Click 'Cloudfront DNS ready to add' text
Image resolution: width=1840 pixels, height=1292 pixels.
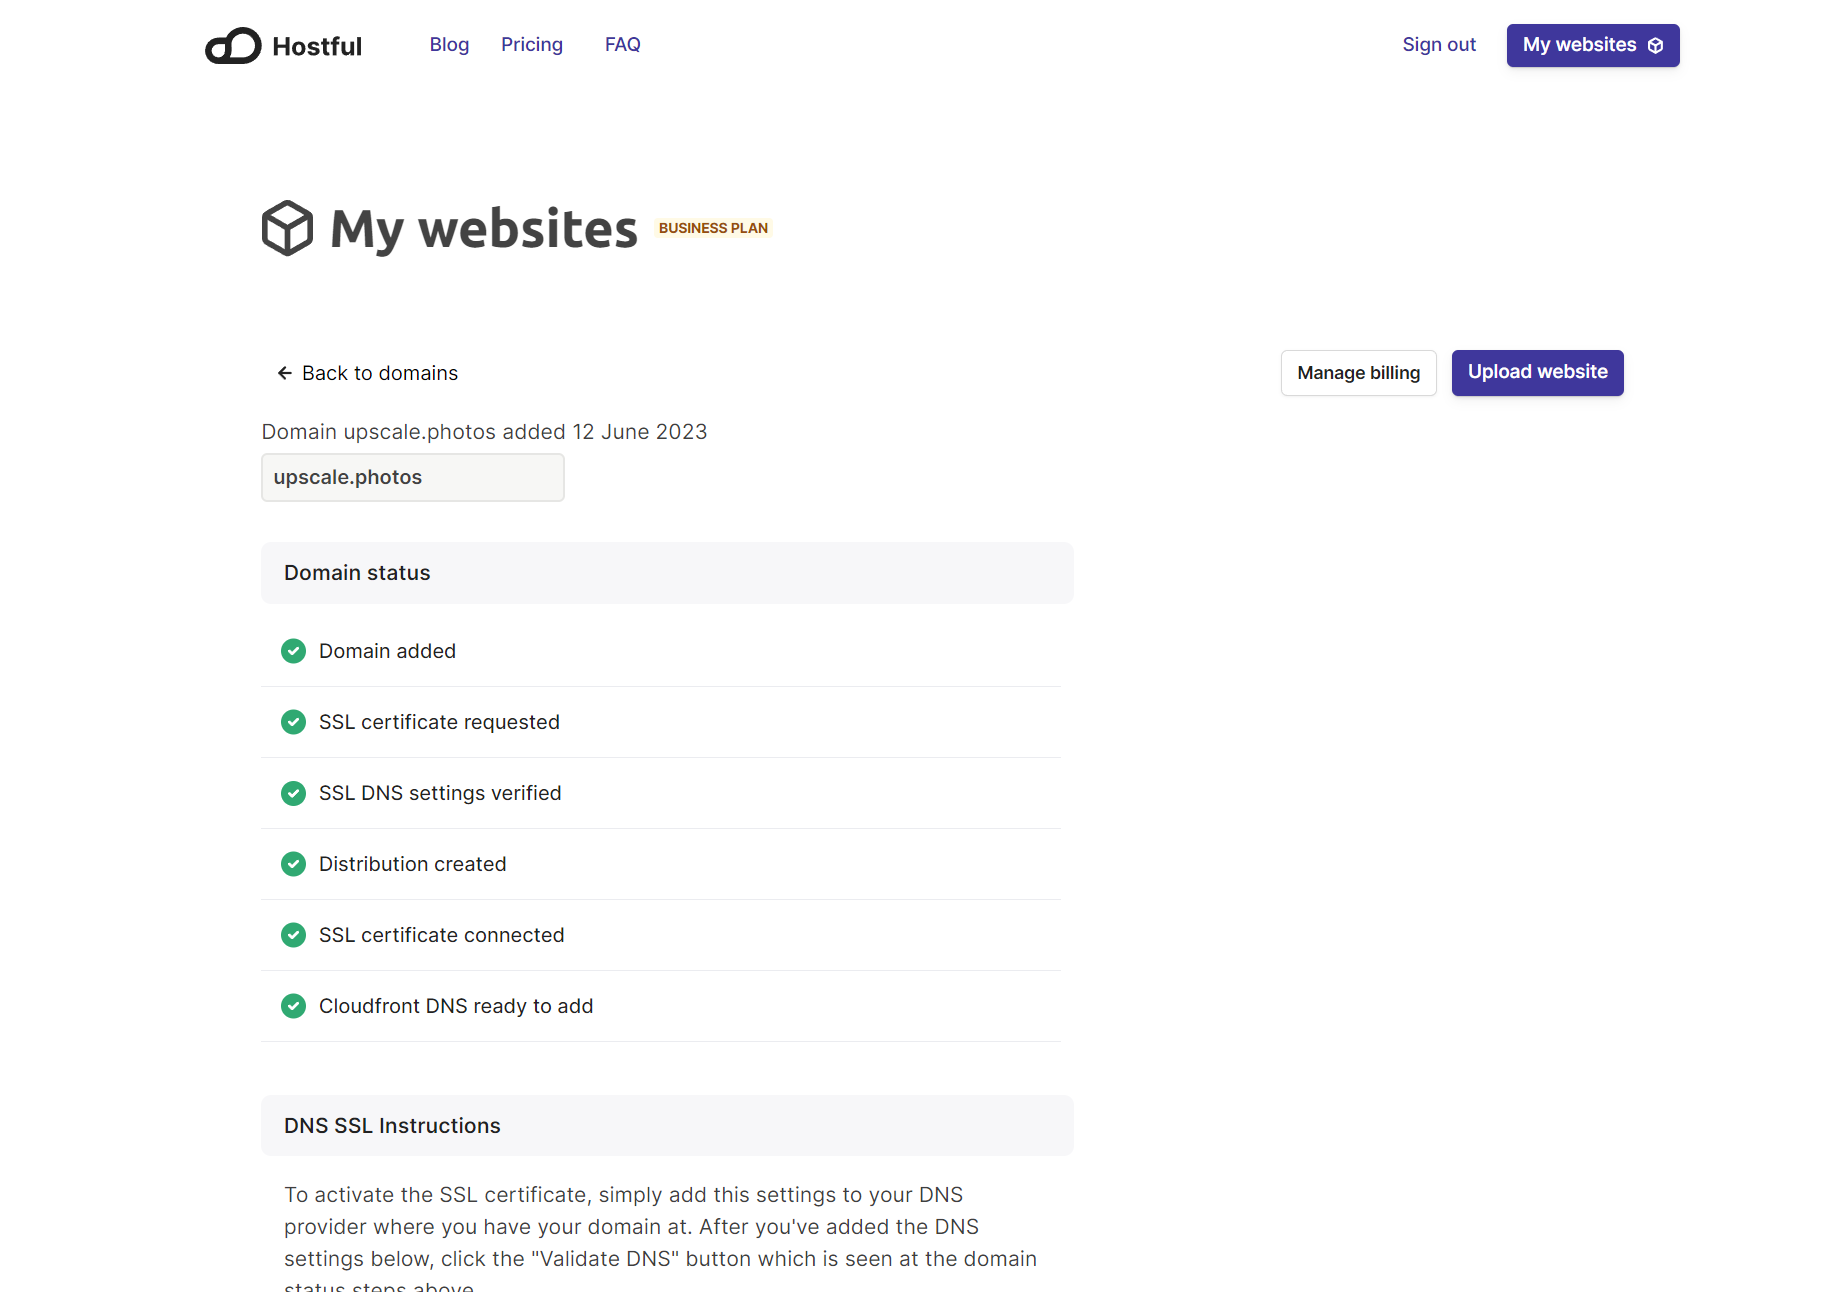[456, 1006]
